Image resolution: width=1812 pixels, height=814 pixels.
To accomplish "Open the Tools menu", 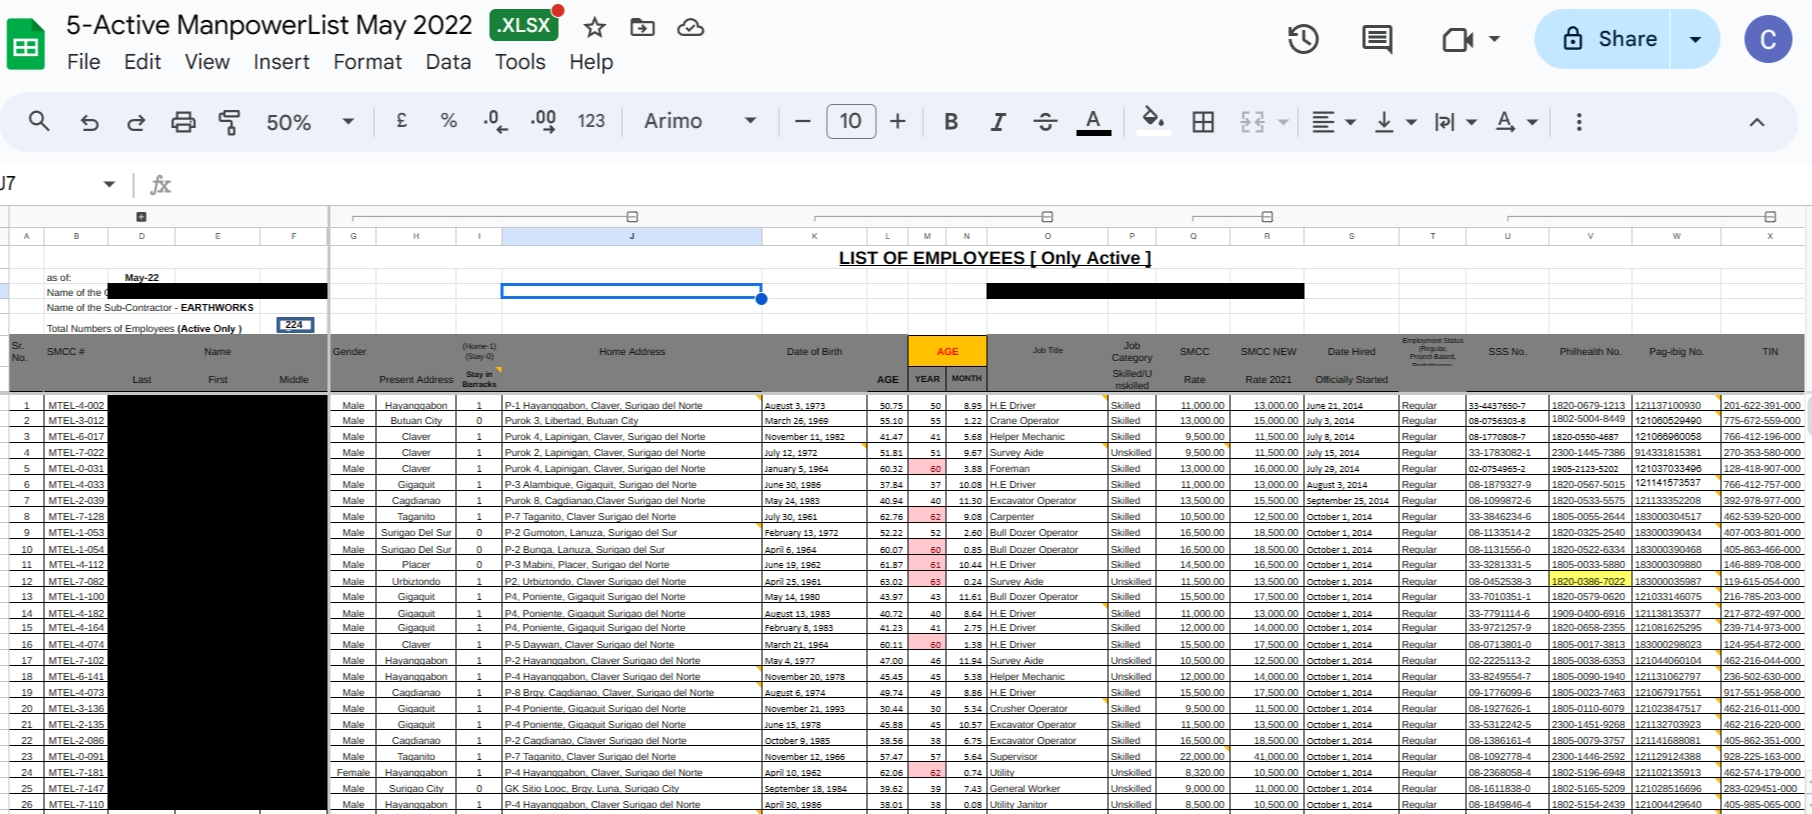I will 520,62.
